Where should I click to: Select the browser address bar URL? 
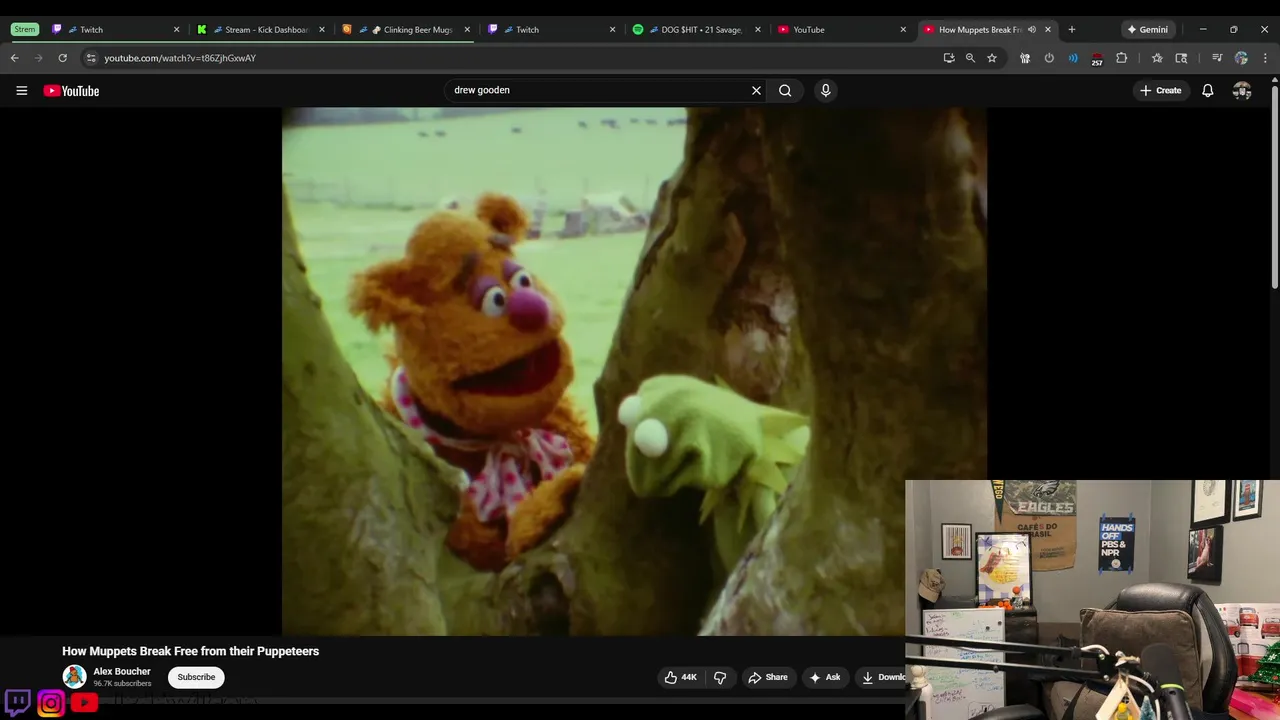pyautogui.click(x=180, y=58)
